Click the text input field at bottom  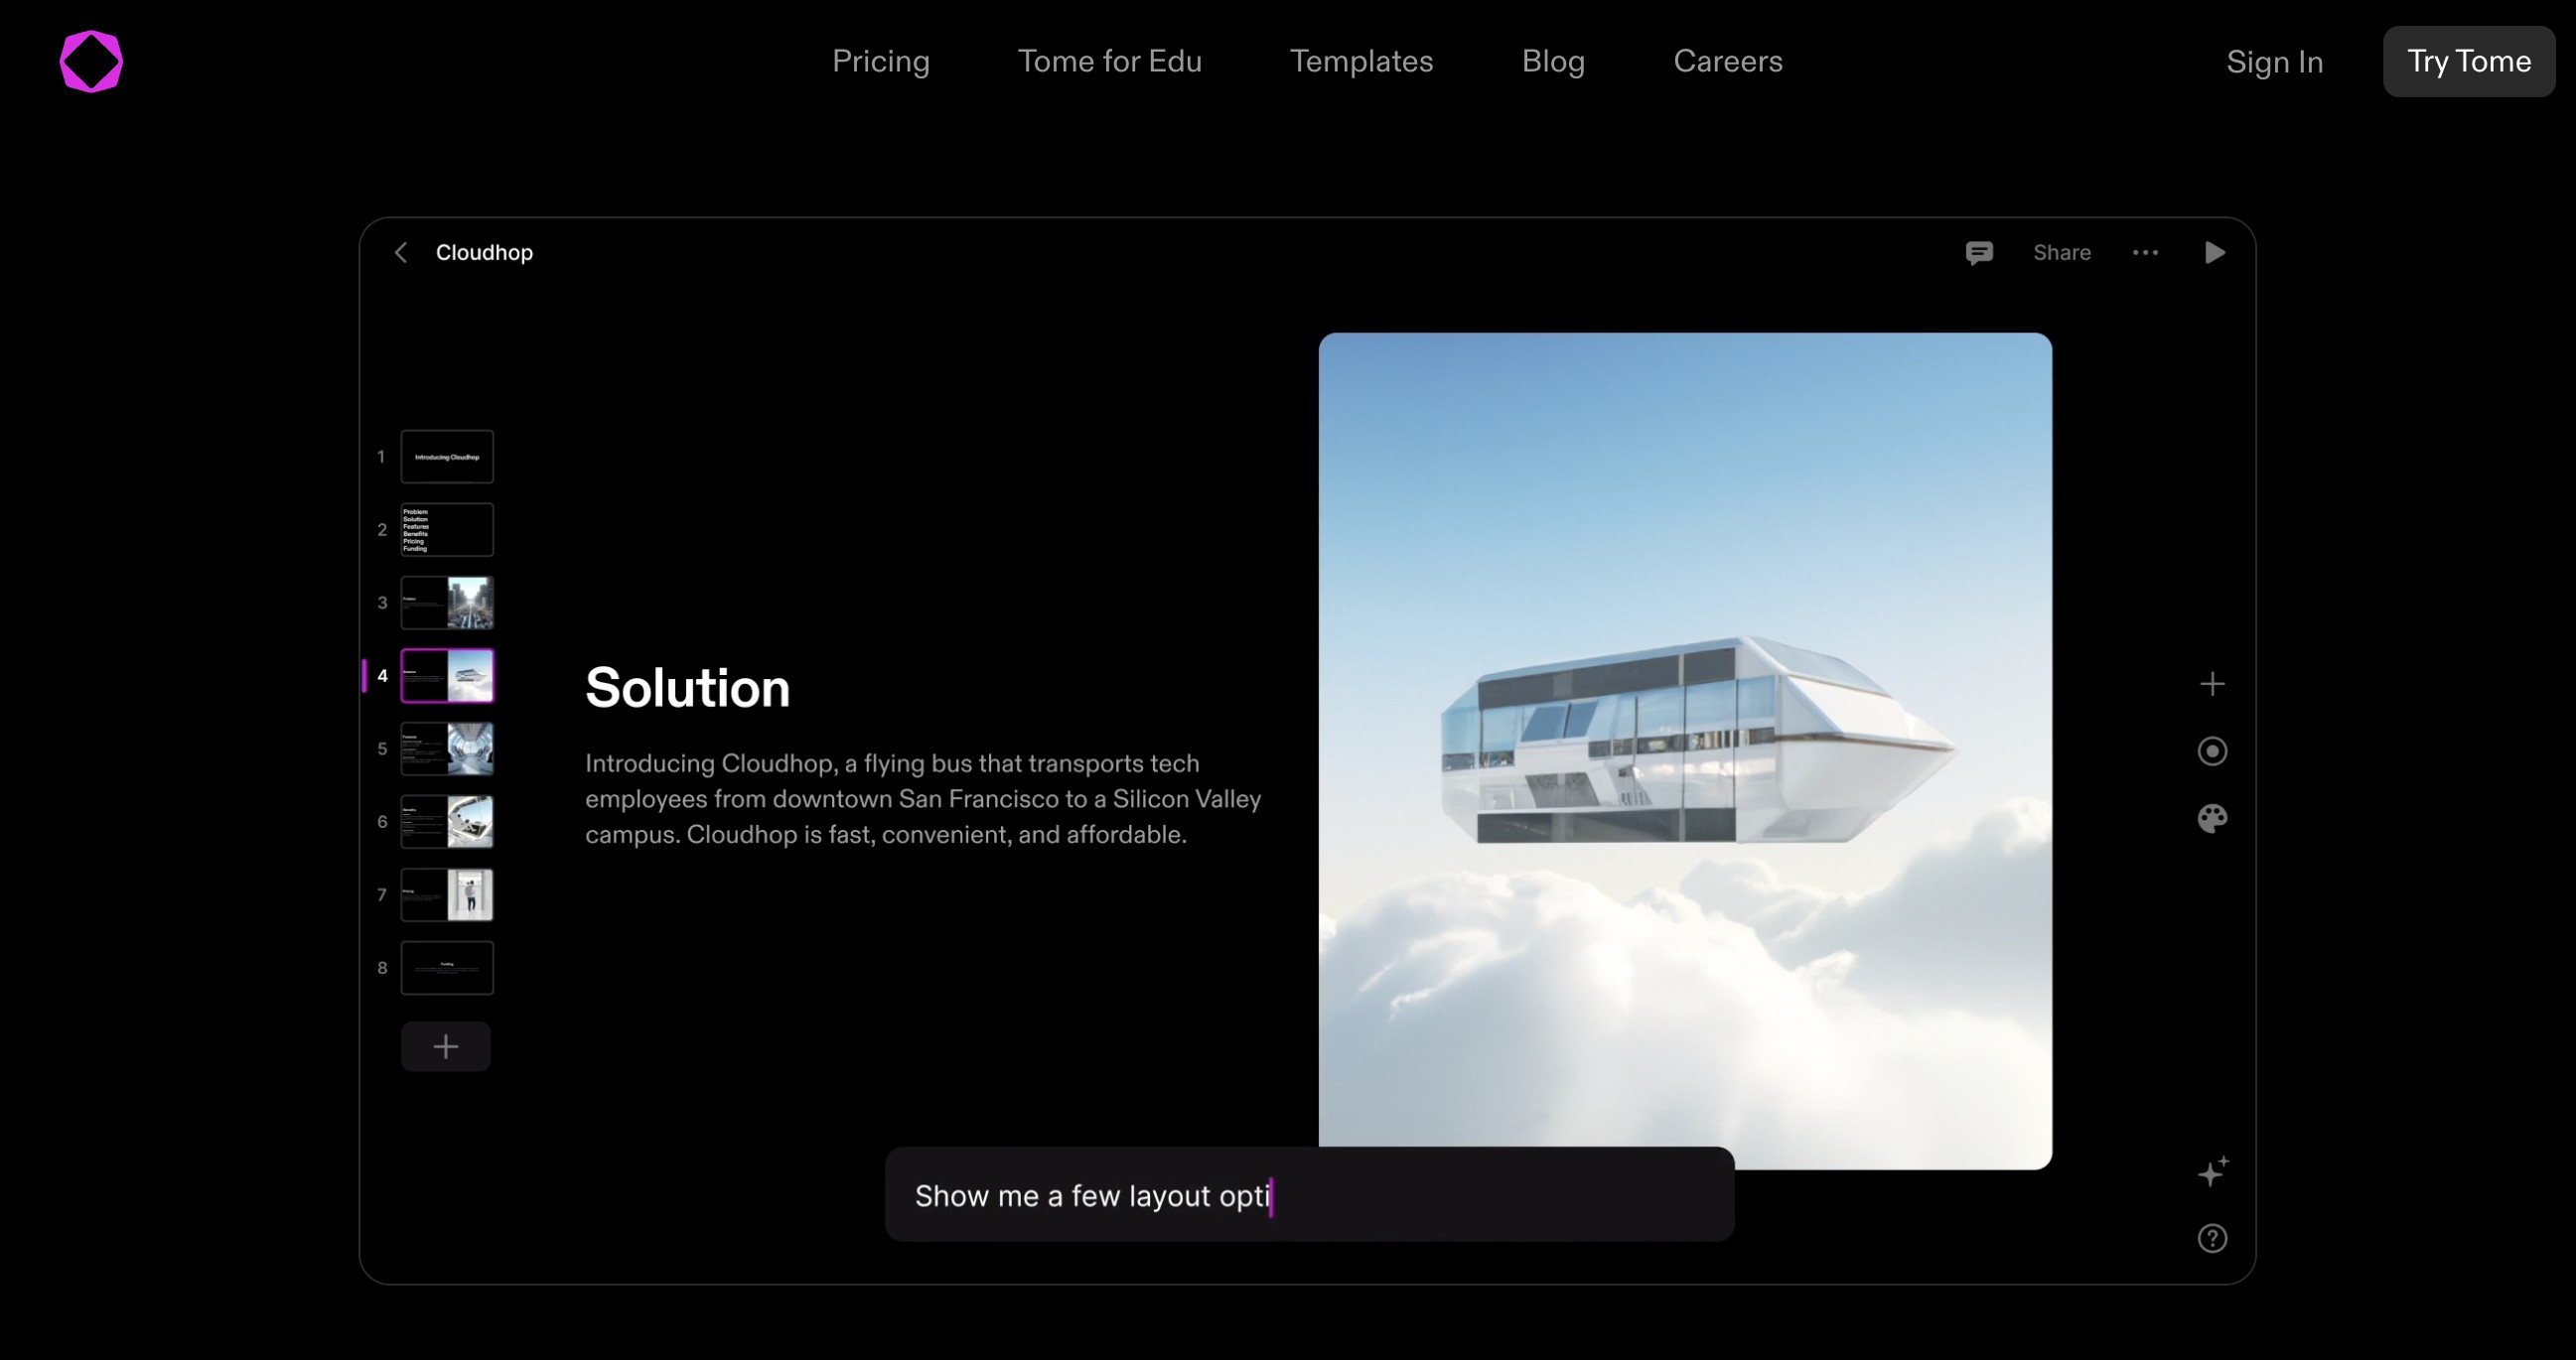1309,1193
